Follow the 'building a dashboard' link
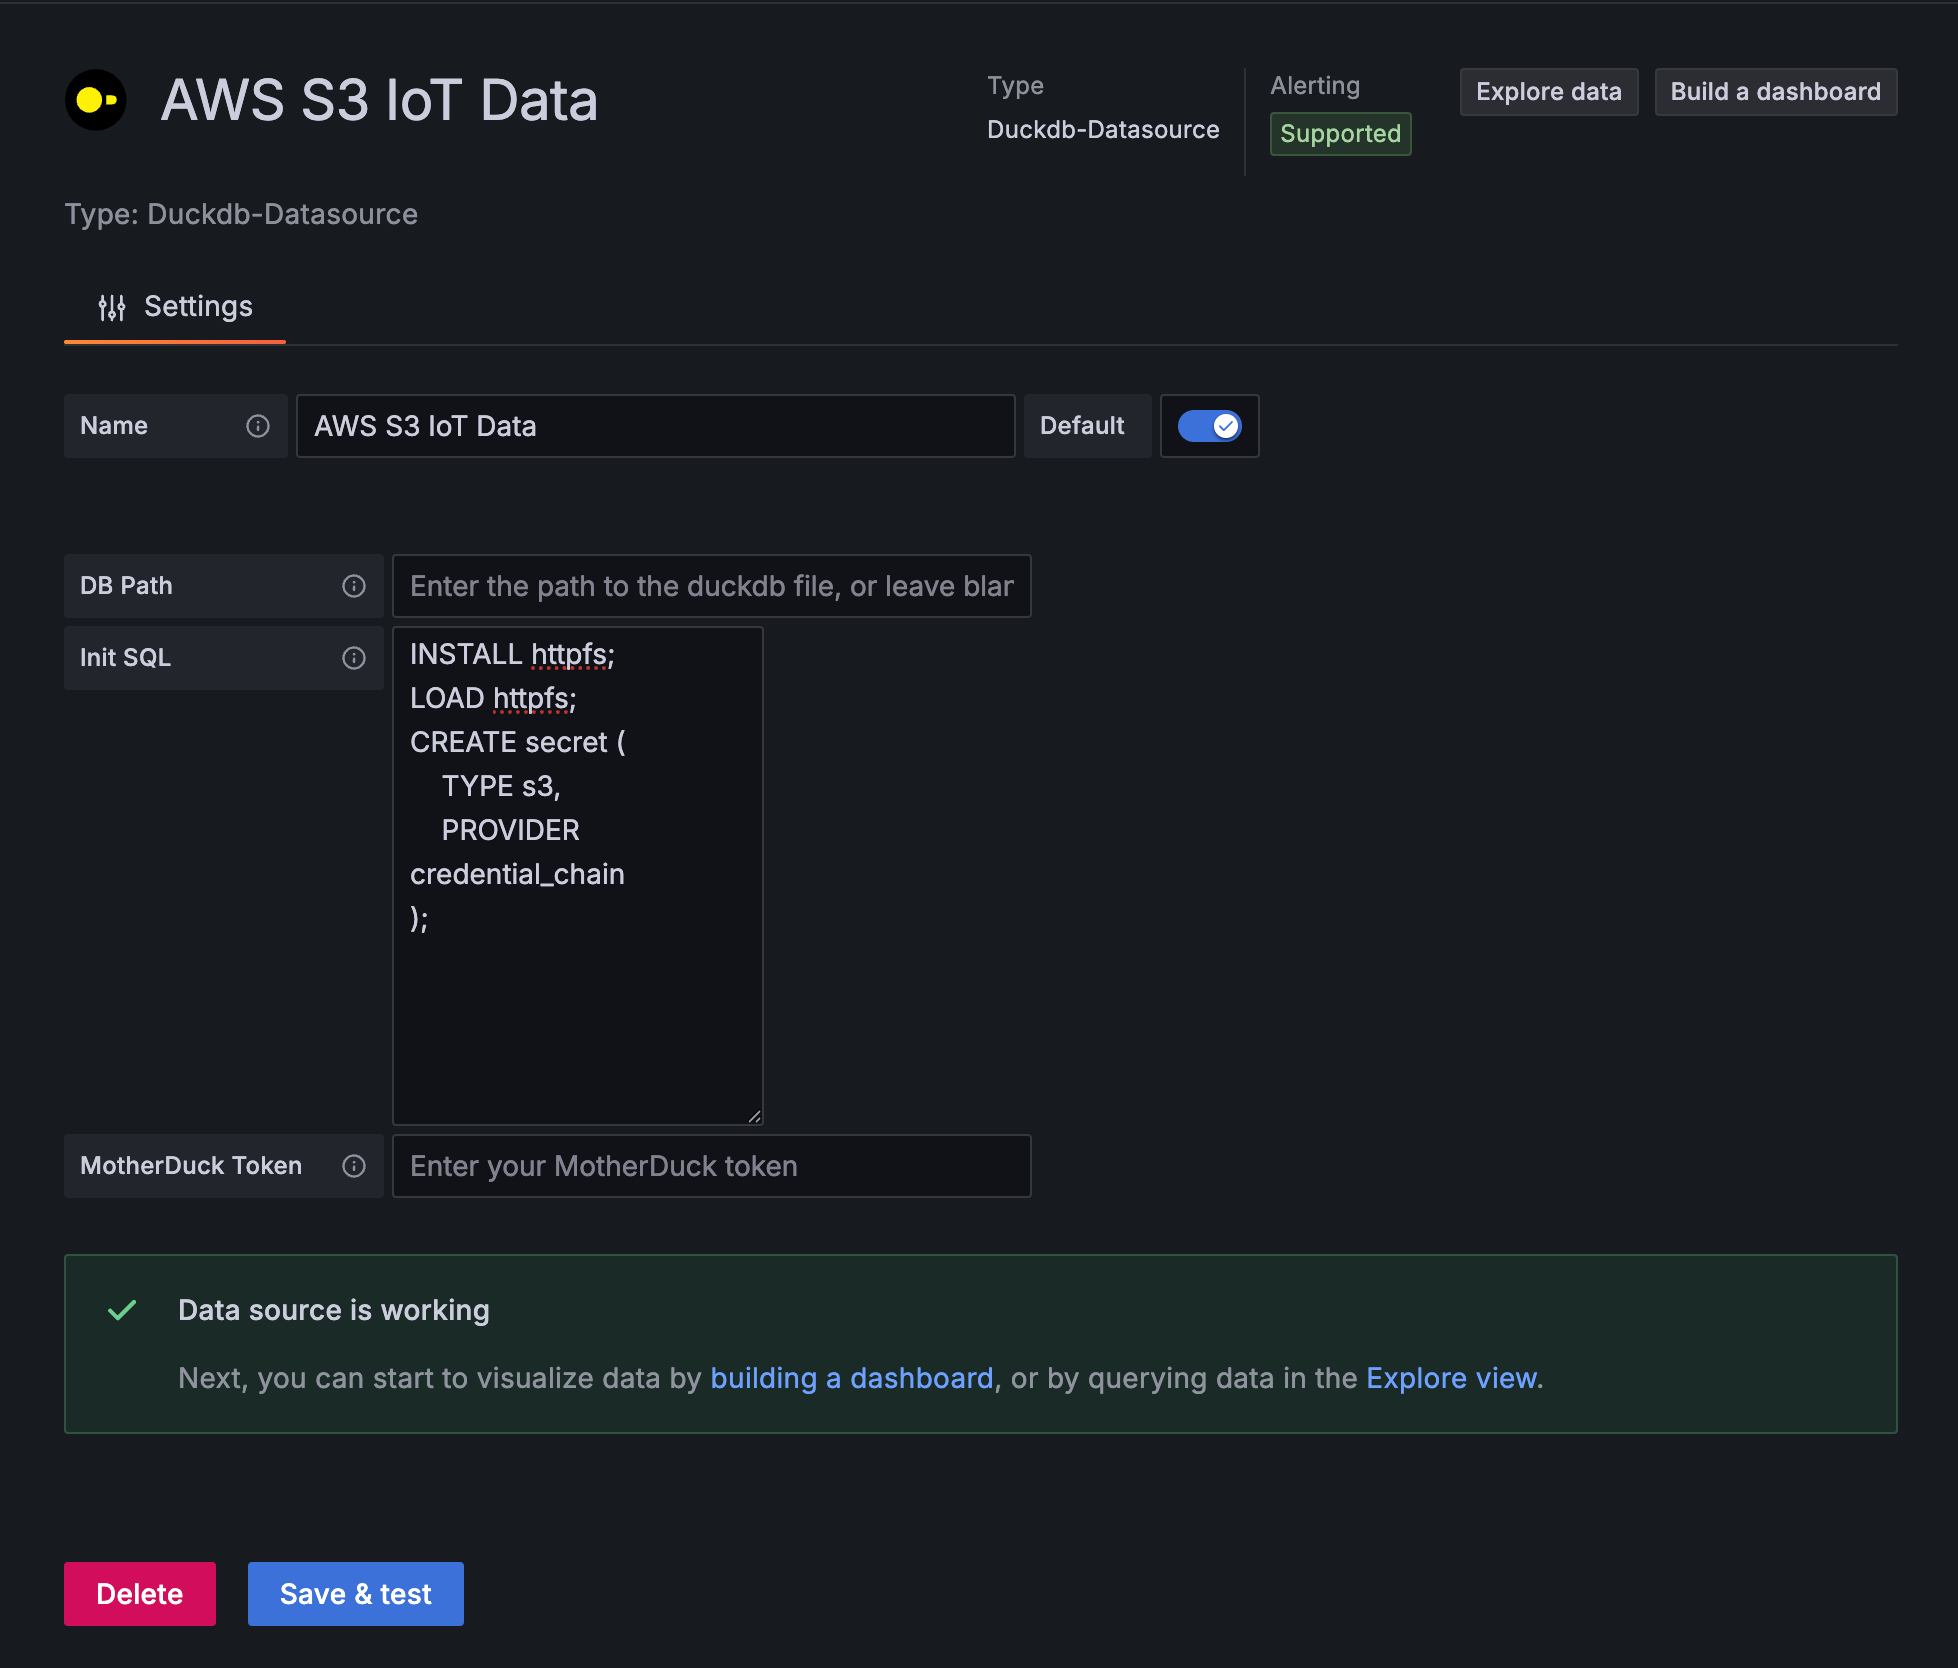The width and height of the screenshot is (1958, 1668). [x=852, y=1378]
